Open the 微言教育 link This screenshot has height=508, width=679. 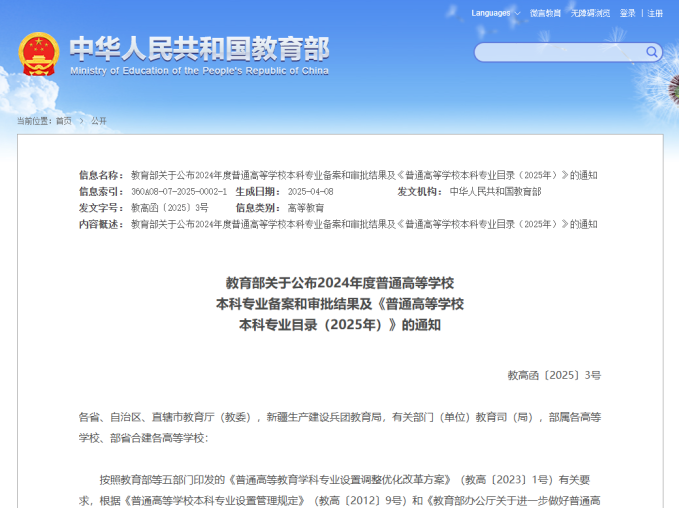(x=545, y=13)
